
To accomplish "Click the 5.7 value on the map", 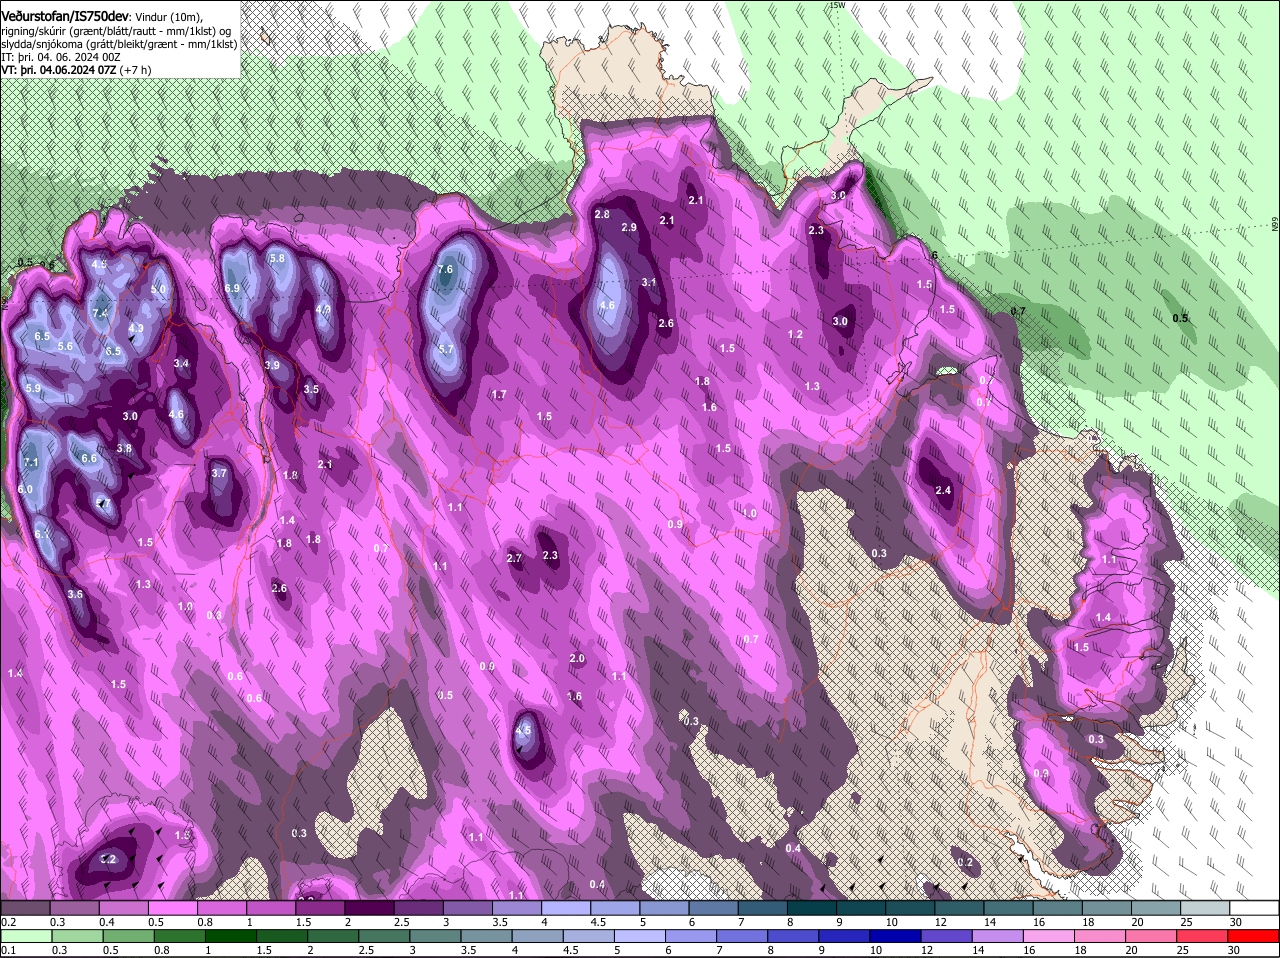I will pos(446,349).
